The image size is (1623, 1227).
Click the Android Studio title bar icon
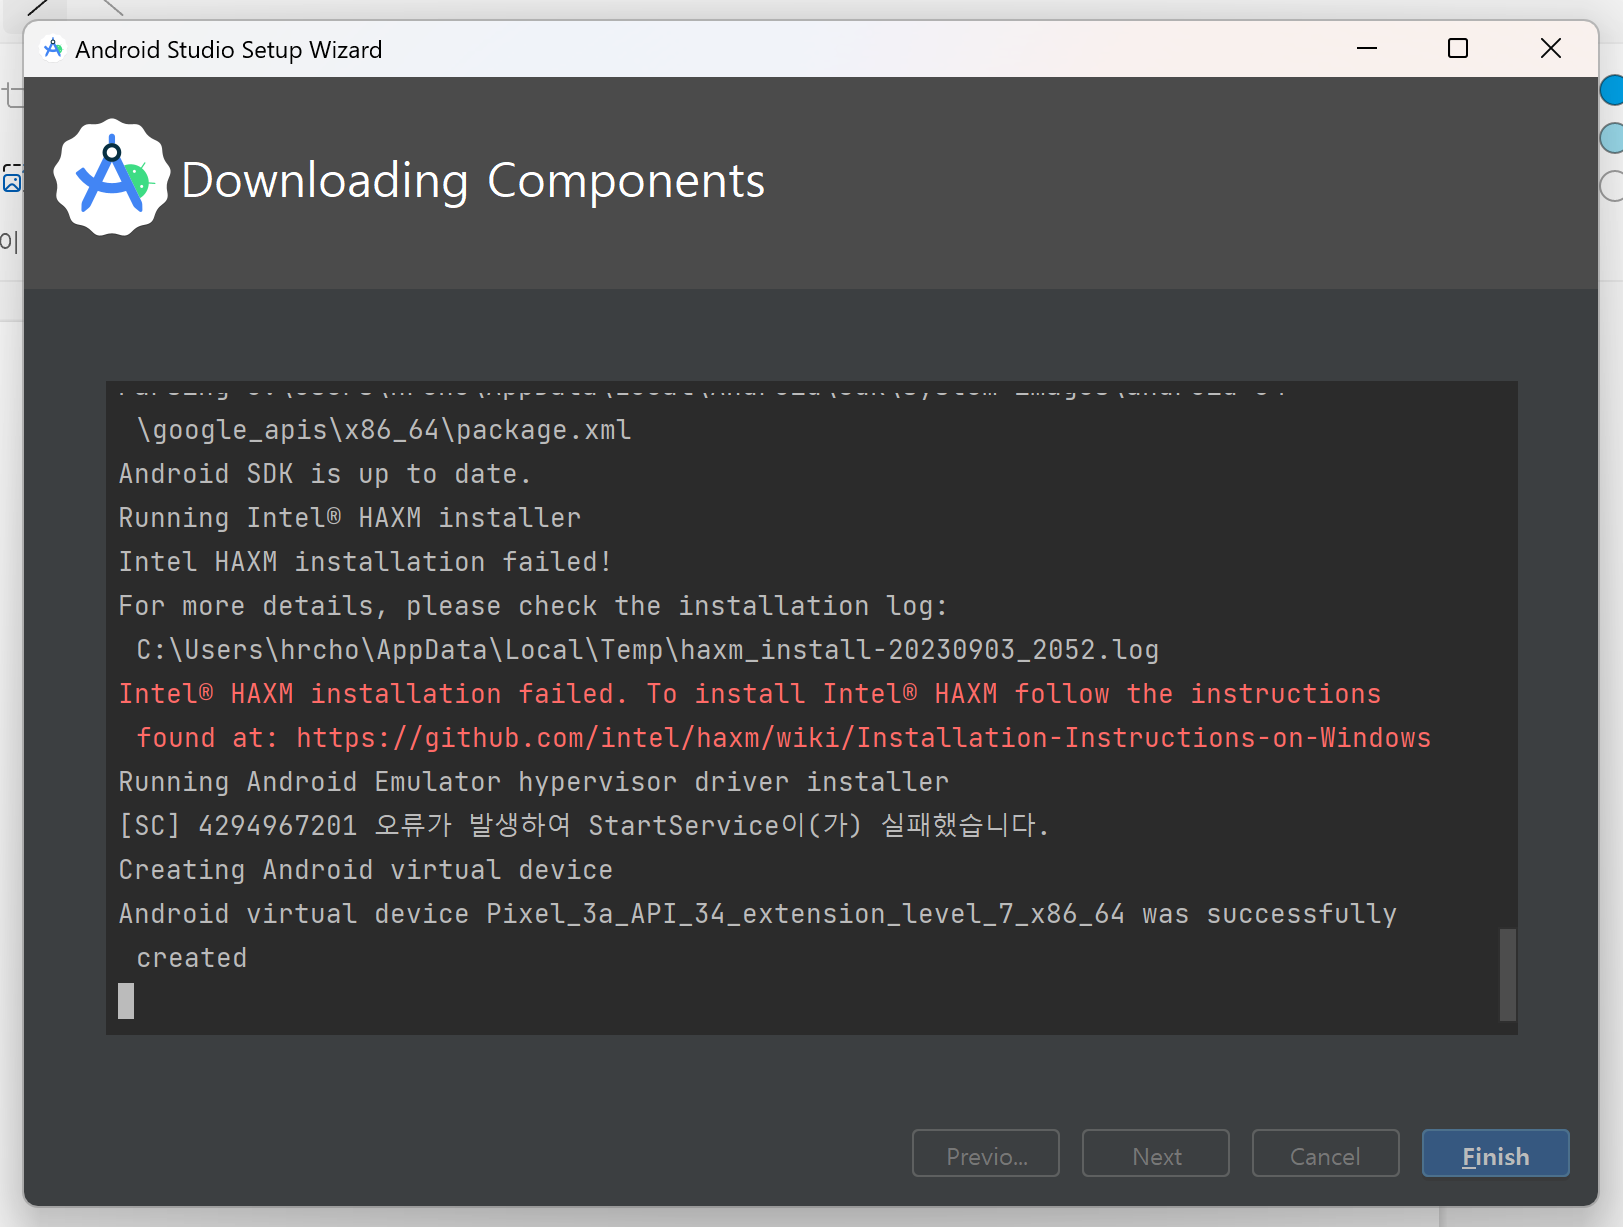53,48
